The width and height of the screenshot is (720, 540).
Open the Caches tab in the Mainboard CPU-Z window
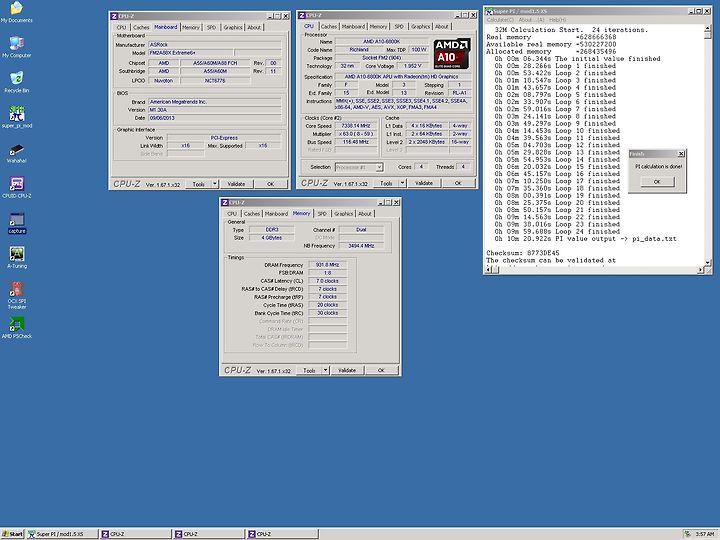[x=141, y=28]
